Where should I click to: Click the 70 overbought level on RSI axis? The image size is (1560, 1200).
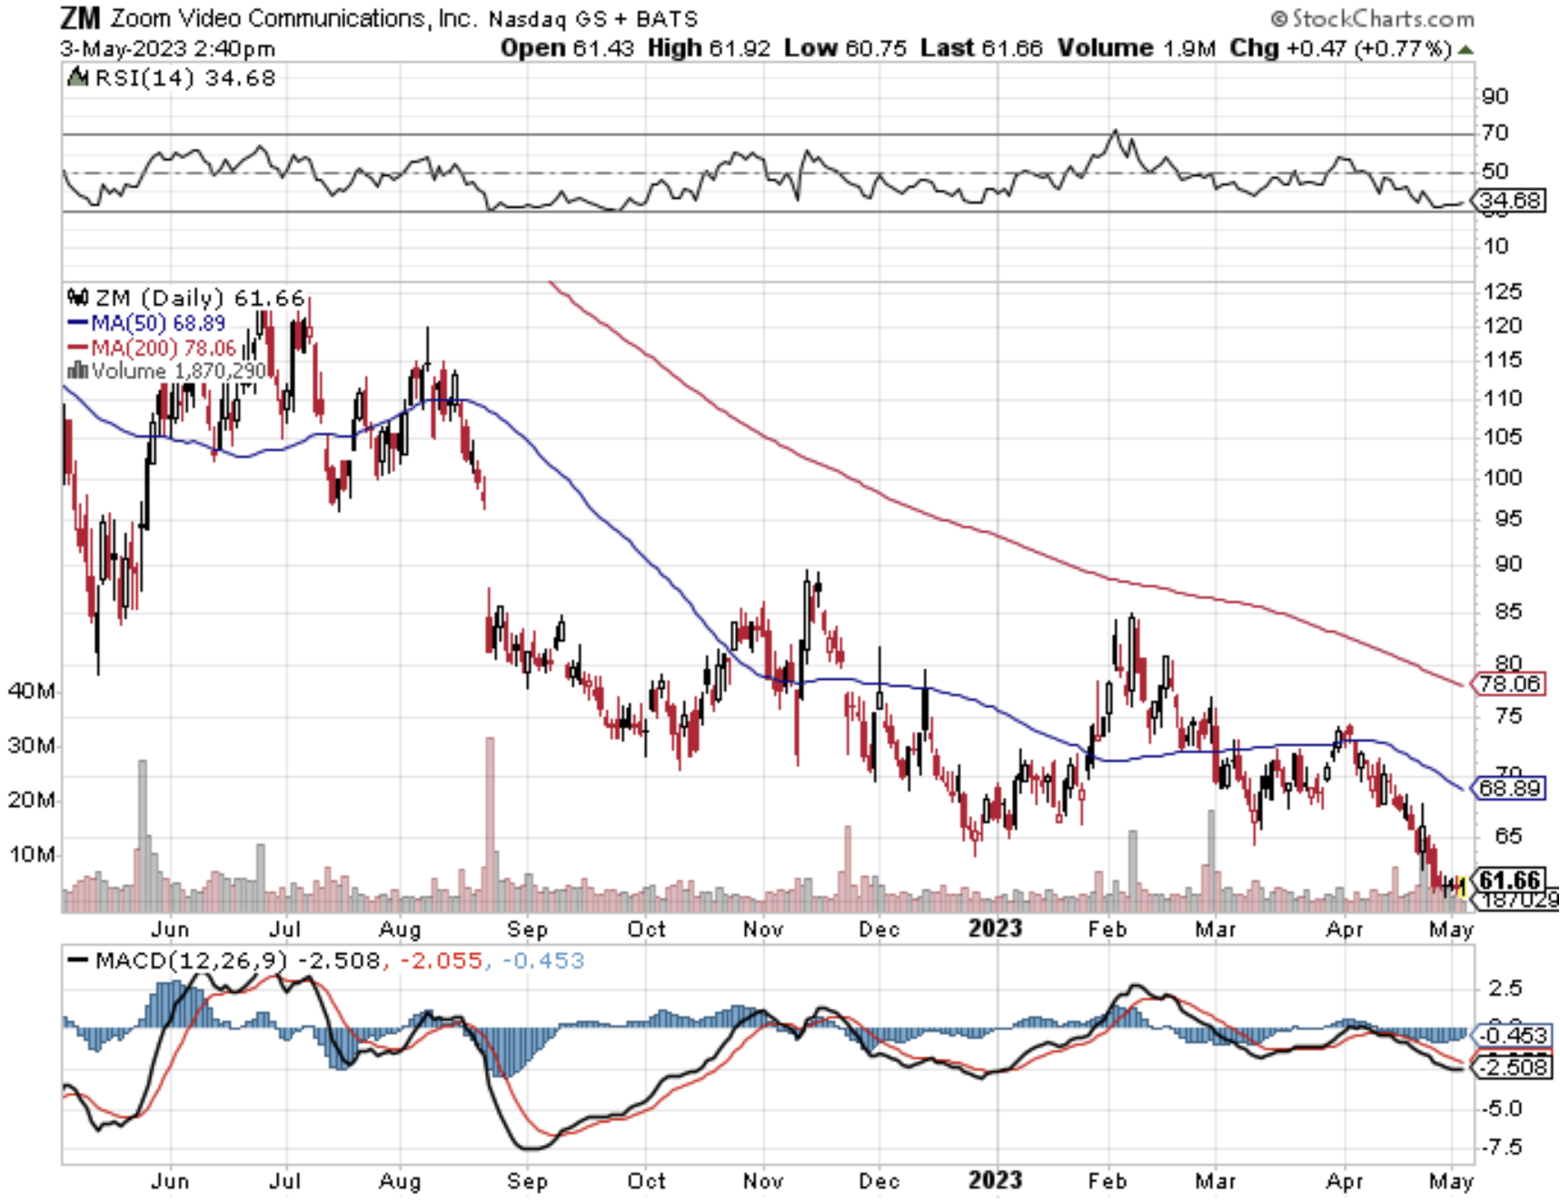[x=1495, y=133]
